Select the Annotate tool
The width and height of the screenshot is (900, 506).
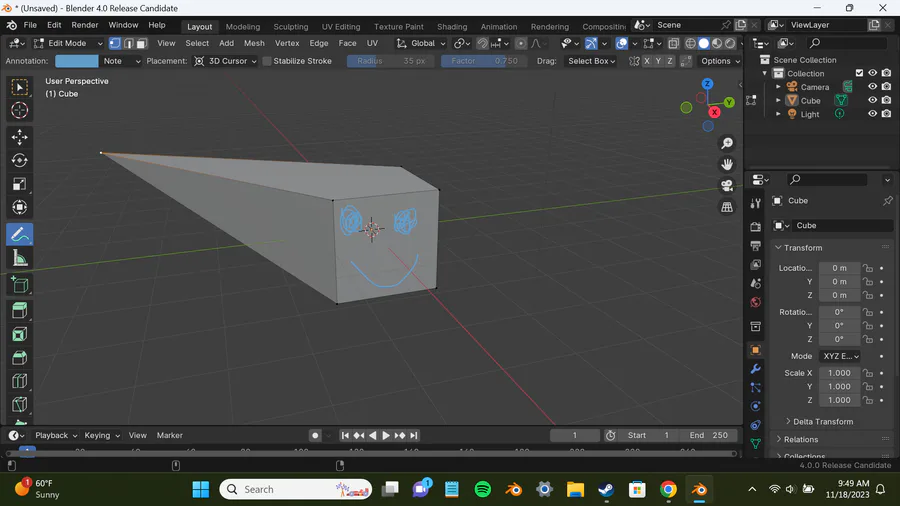tap(20, 235)
